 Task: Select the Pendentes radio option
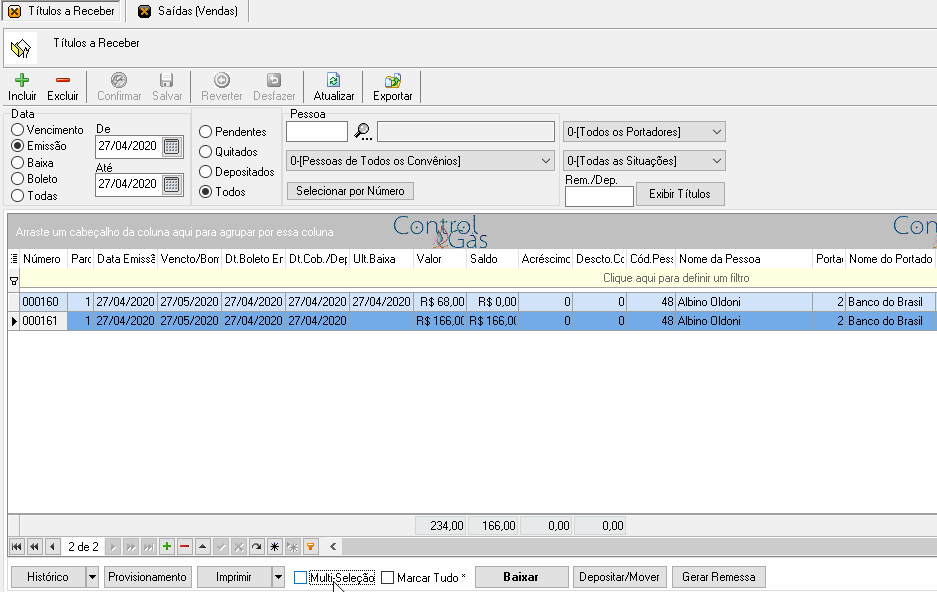pos(206,131)
